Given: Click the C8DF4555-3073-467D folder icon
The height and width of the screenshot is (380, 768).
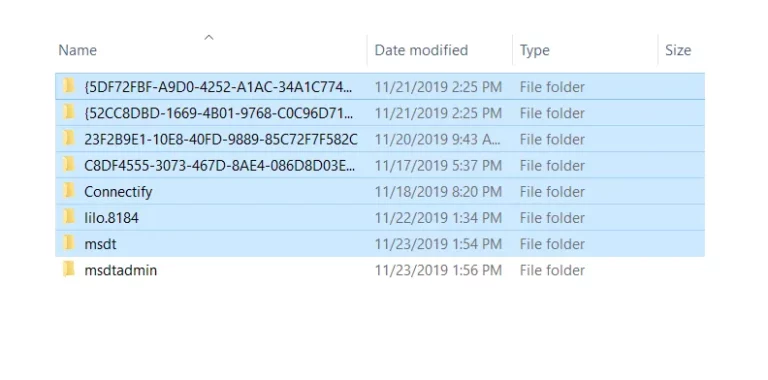Looking at the screenshot, I should [69, 165].
